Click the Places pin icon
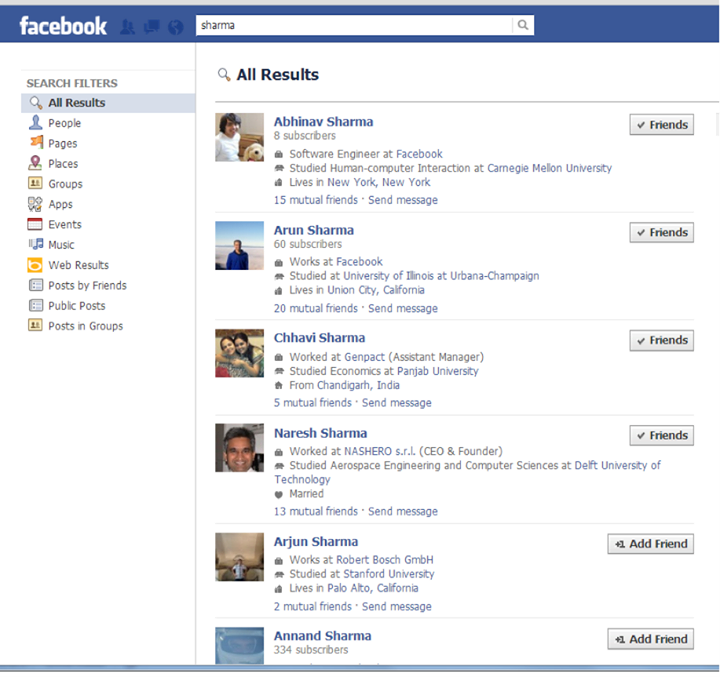This screenshot has width=720, height=677. [x=35, y=163]
